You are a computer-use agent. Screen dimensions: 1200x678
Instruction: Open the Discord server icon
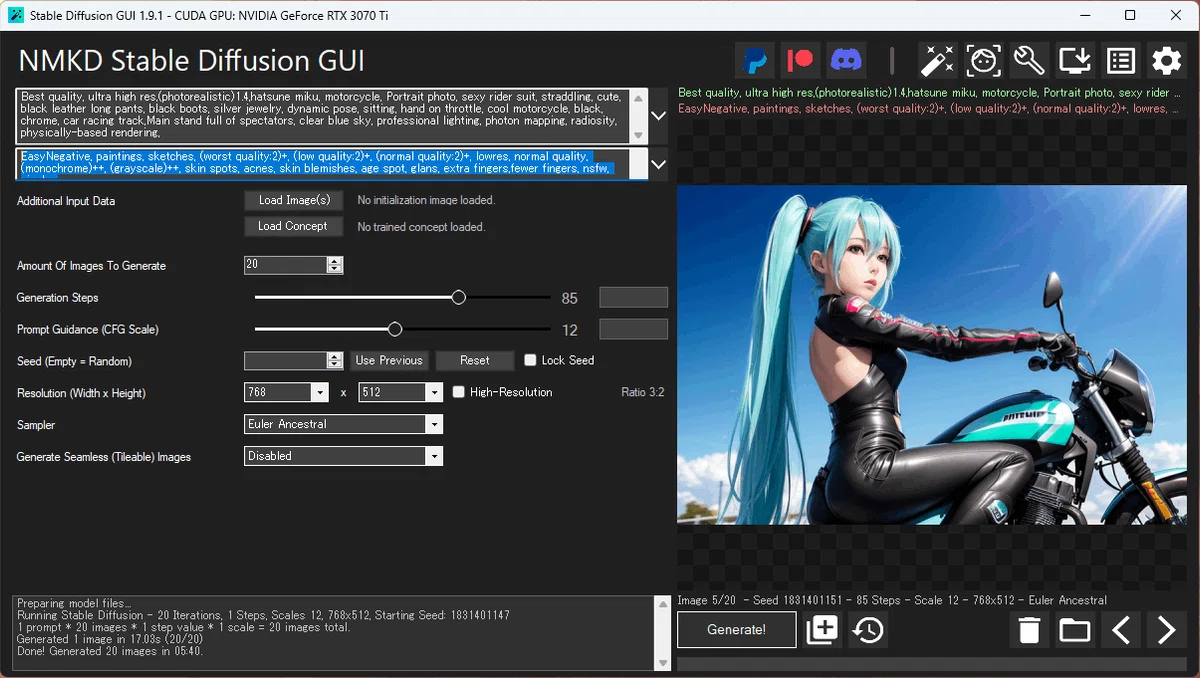pos(846,61)
